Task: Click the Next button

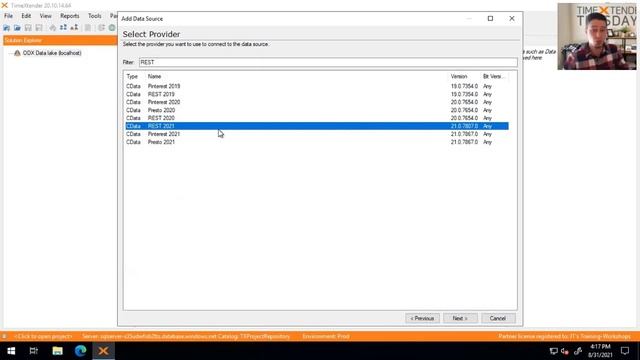Action: click(x=460, y=318)
